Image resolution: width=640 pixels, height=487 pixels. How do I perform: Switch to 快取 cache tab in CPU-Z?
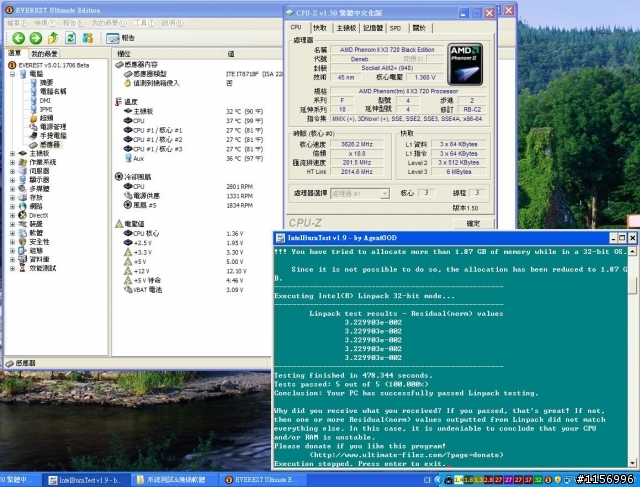tap(320, 28)
